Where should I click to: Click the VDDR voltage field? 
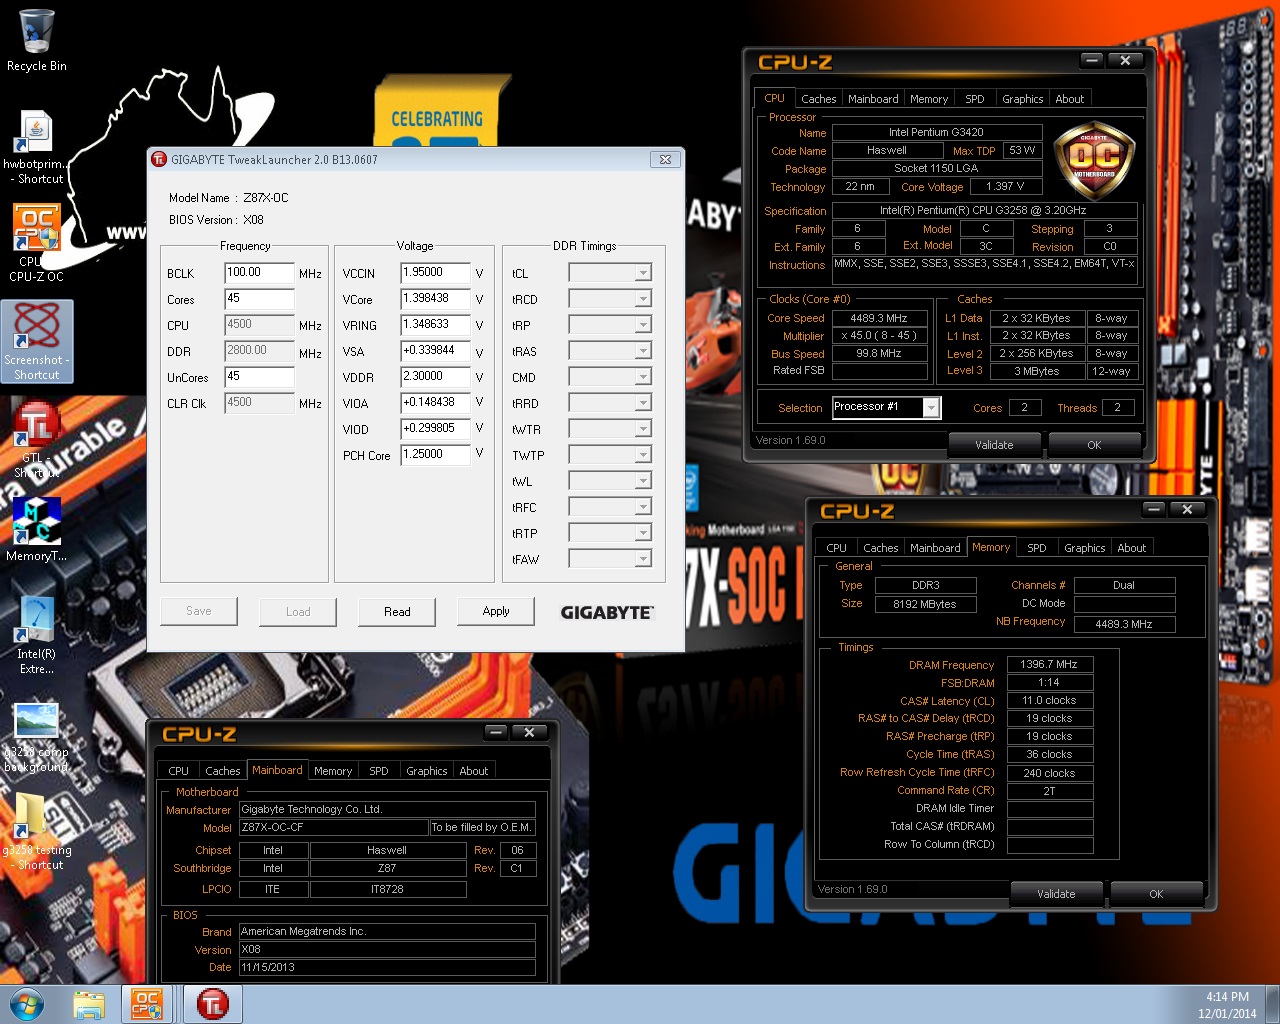435,377
